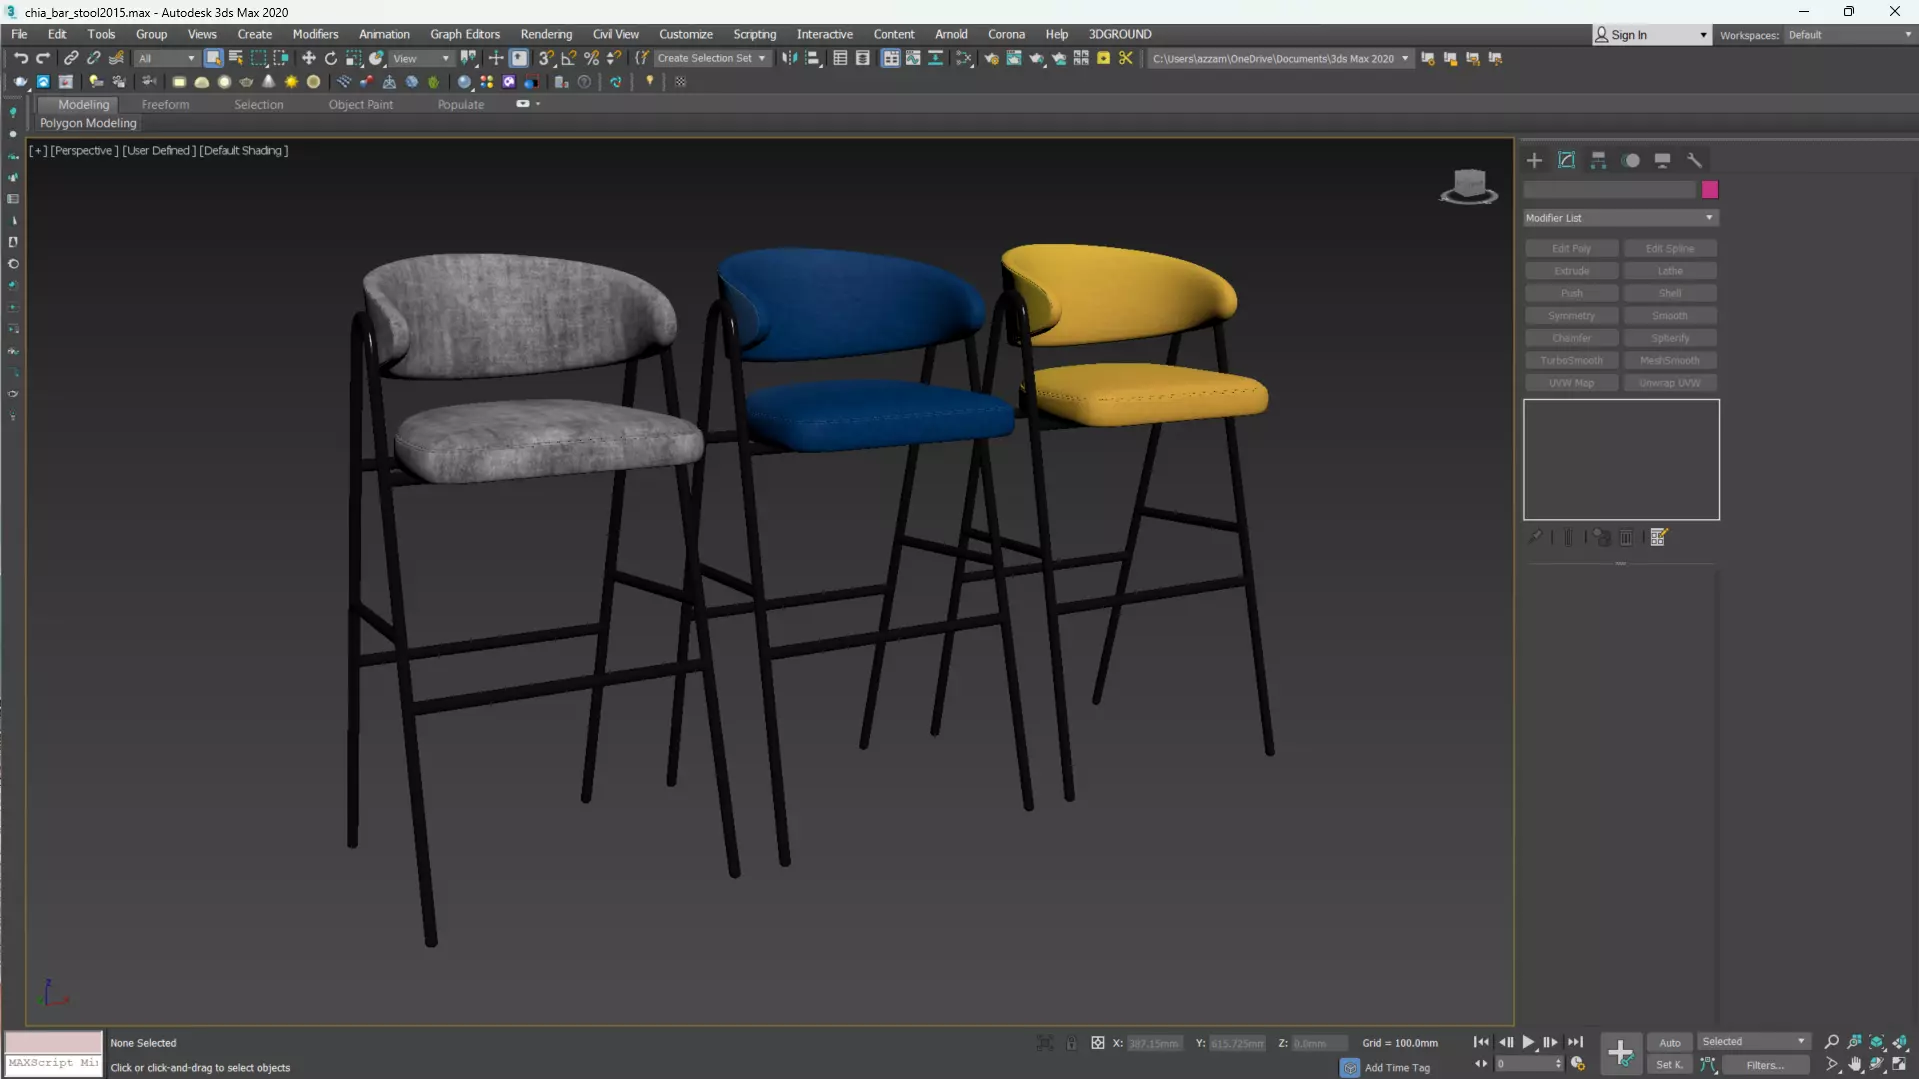Click the MAXScript mini listener field
Viewport: 1919px width, 1079px height.
(53, 1063)
